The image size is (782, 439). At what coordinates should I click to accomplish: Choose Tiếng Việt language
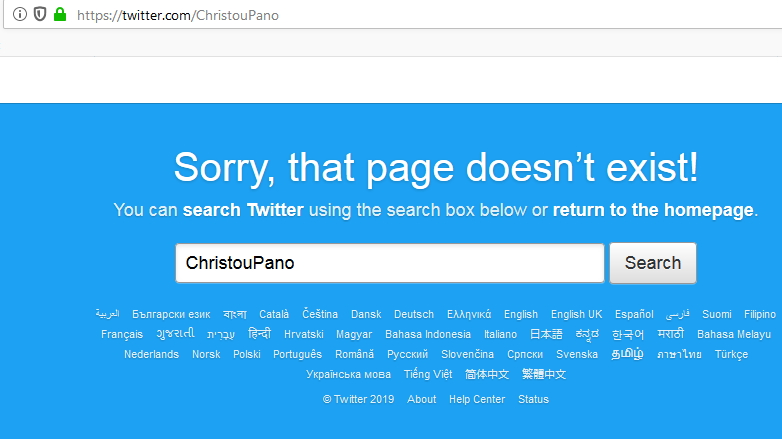tap(428, 374)
